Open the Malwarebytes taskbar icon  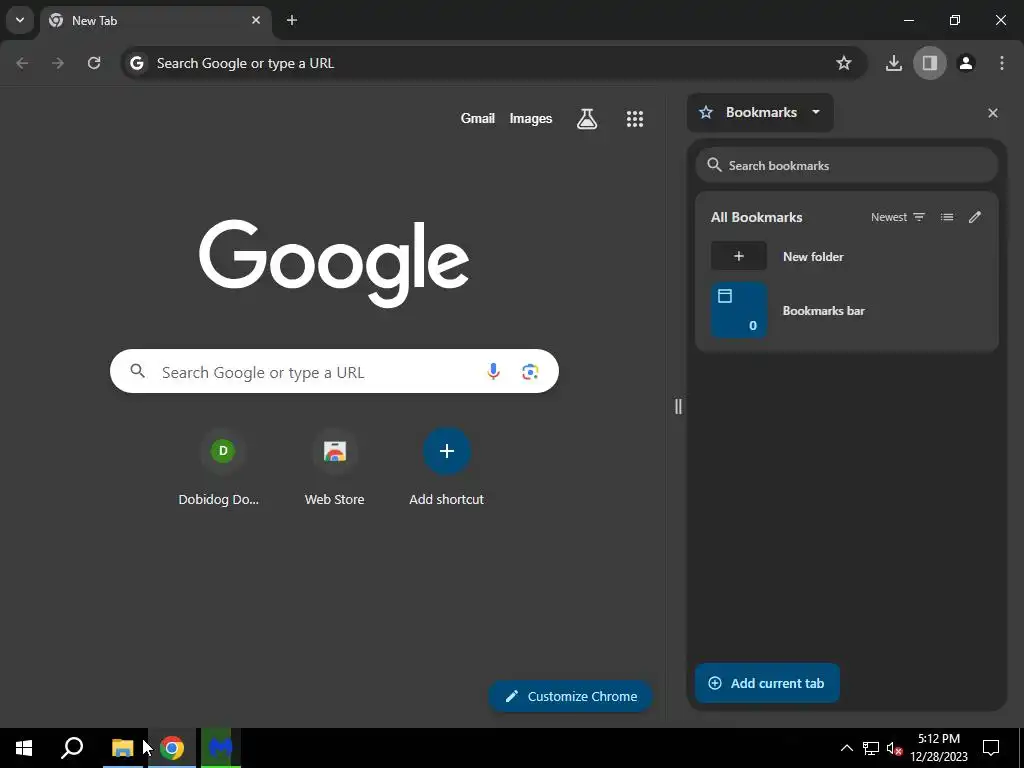[x=221, y=748]
